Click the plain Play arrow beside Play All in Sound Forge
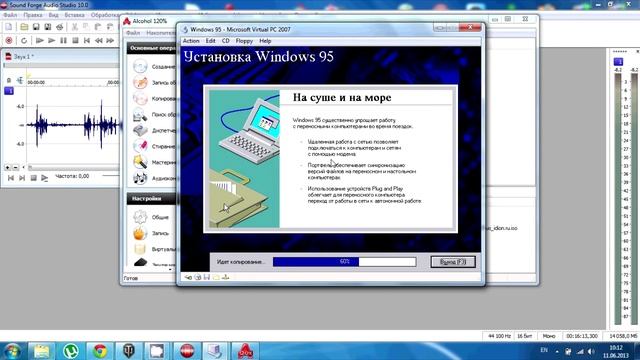640x360 pixels. tap(51, 40)
